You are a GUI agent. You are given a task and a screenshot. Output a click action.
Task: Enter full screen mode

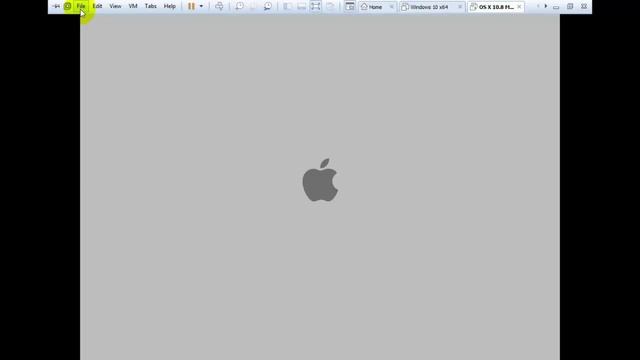316,6
